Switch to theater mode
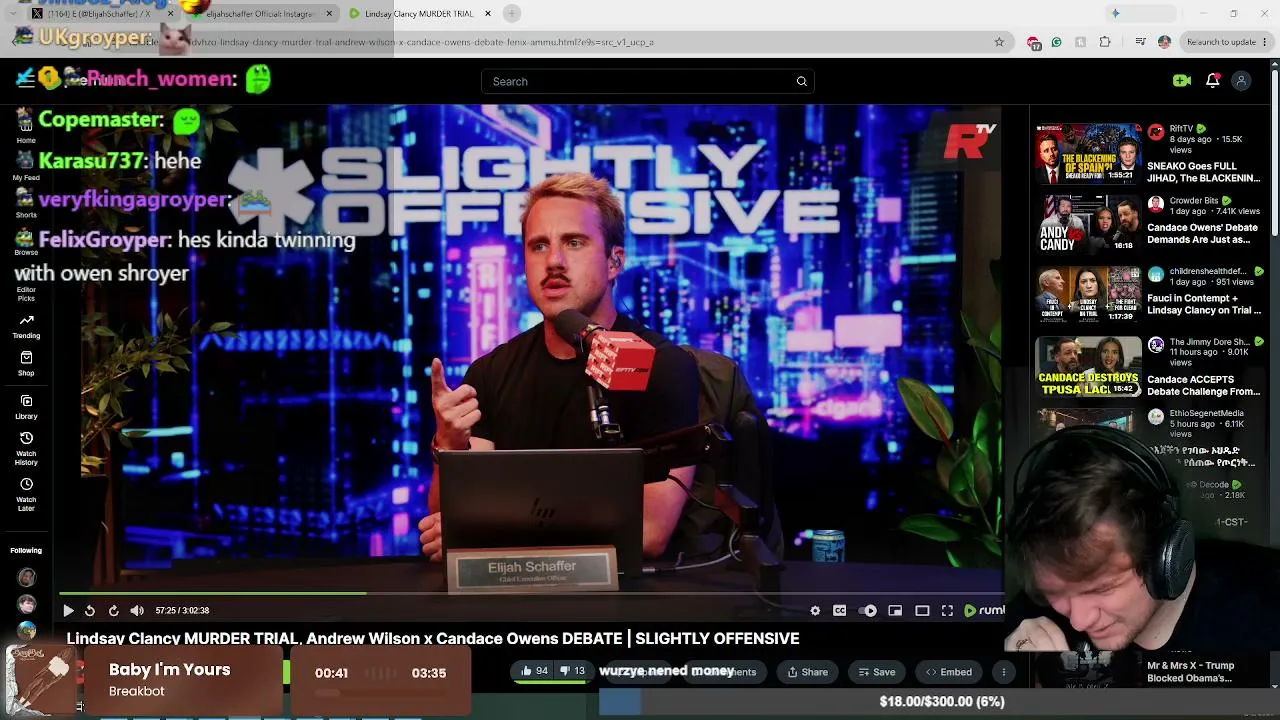Screen dimensions: 1280x720 point(922,610)
